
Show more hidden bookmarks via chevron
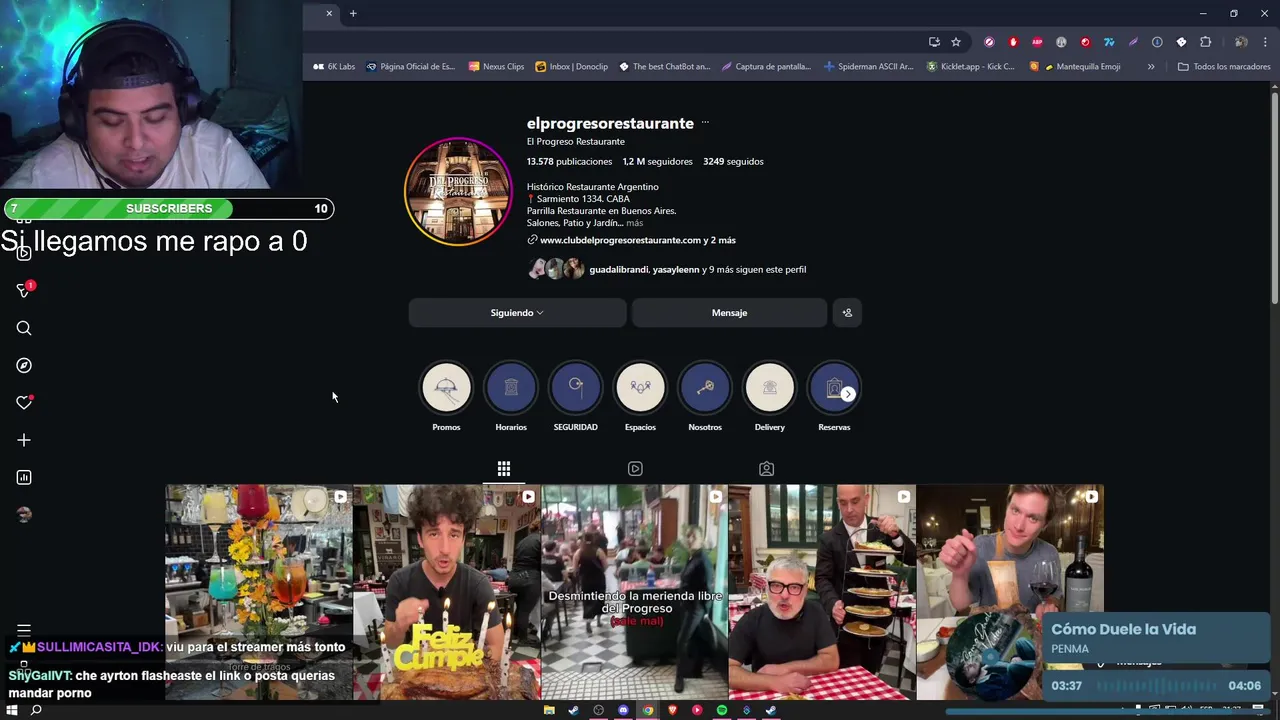tap(1151, 67)
